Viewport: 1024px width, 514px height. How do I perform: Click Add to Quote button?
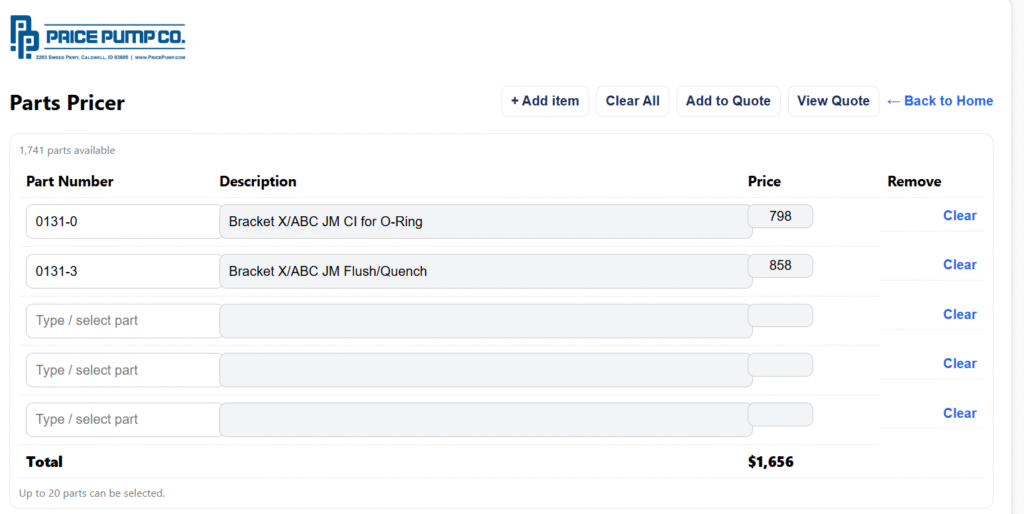[728, 101]
